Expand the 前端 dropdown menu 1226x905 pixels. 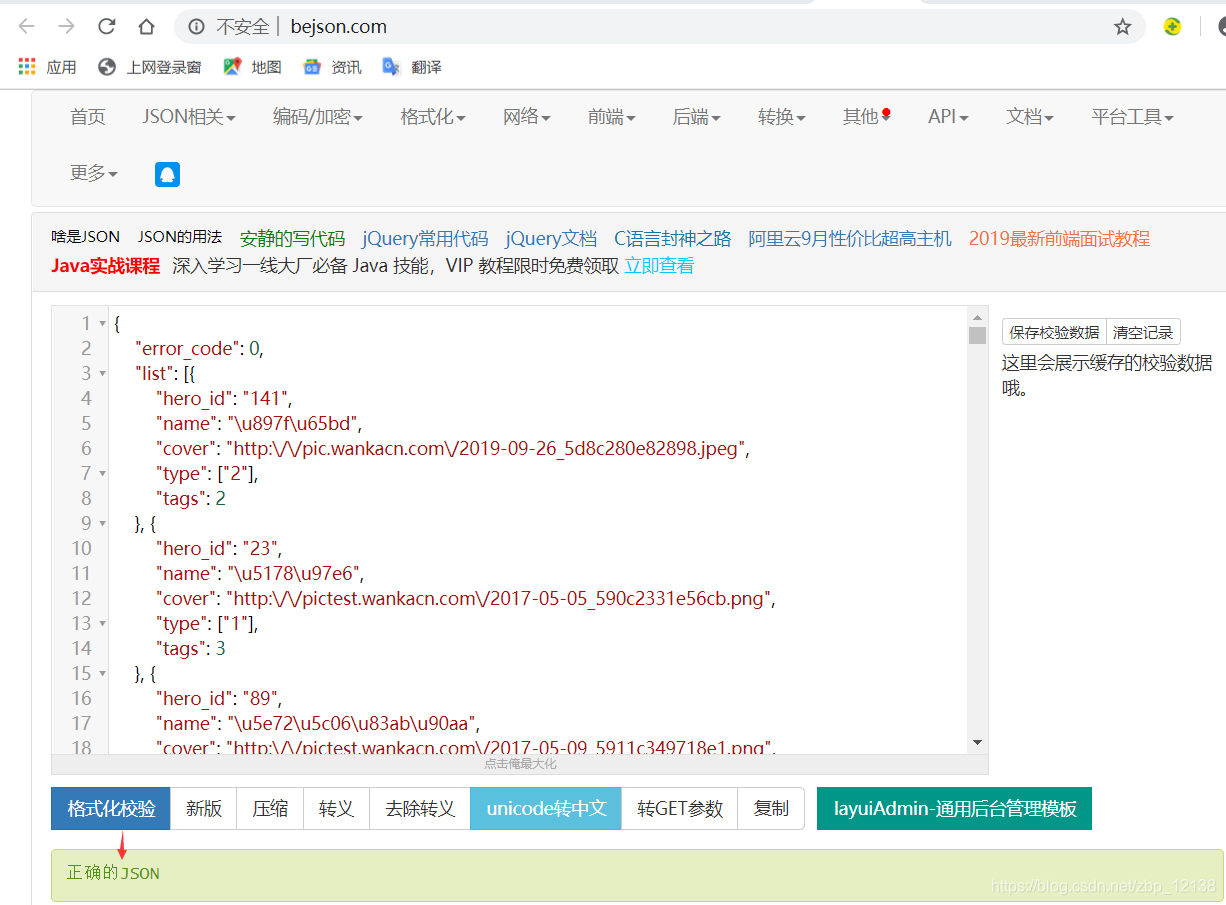pos(612,117)
